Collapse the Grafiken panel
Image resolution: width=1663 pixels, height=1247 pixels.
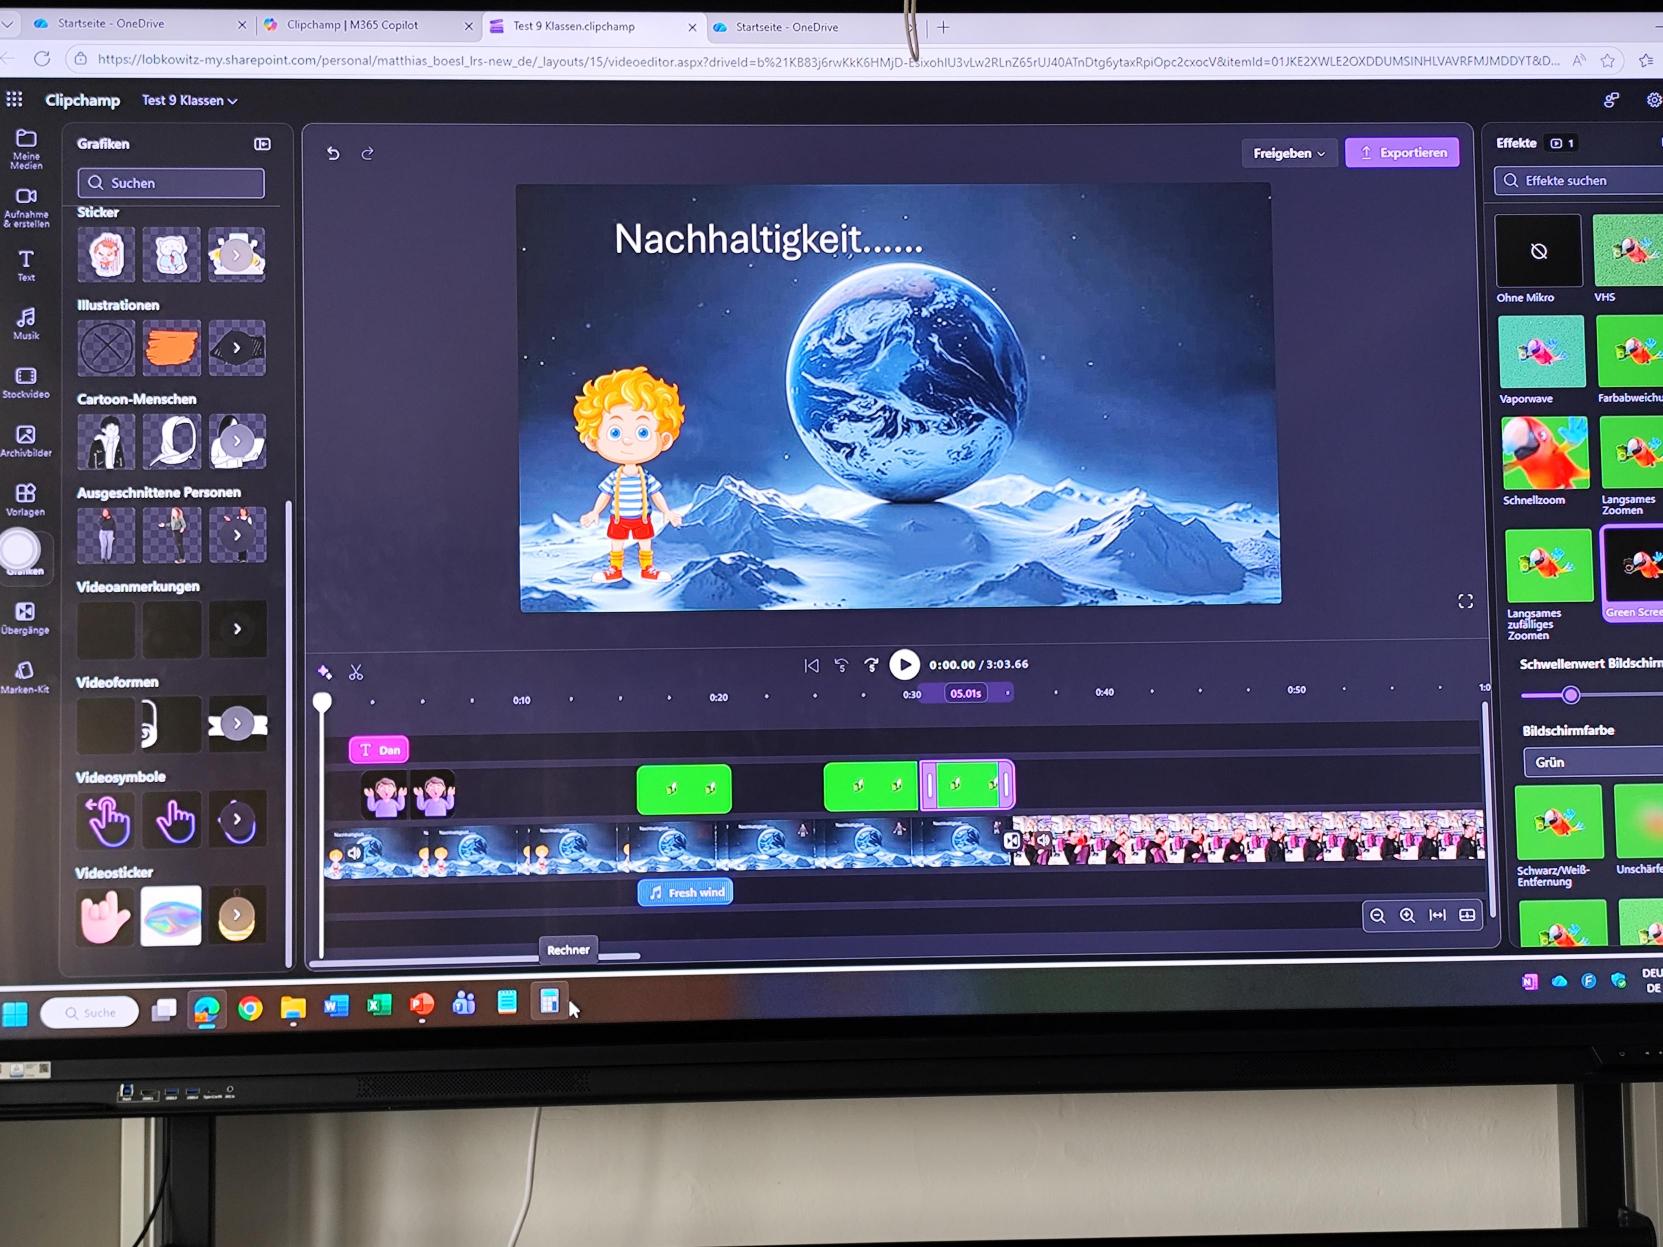pyautogui.click(x=262, y=144)
